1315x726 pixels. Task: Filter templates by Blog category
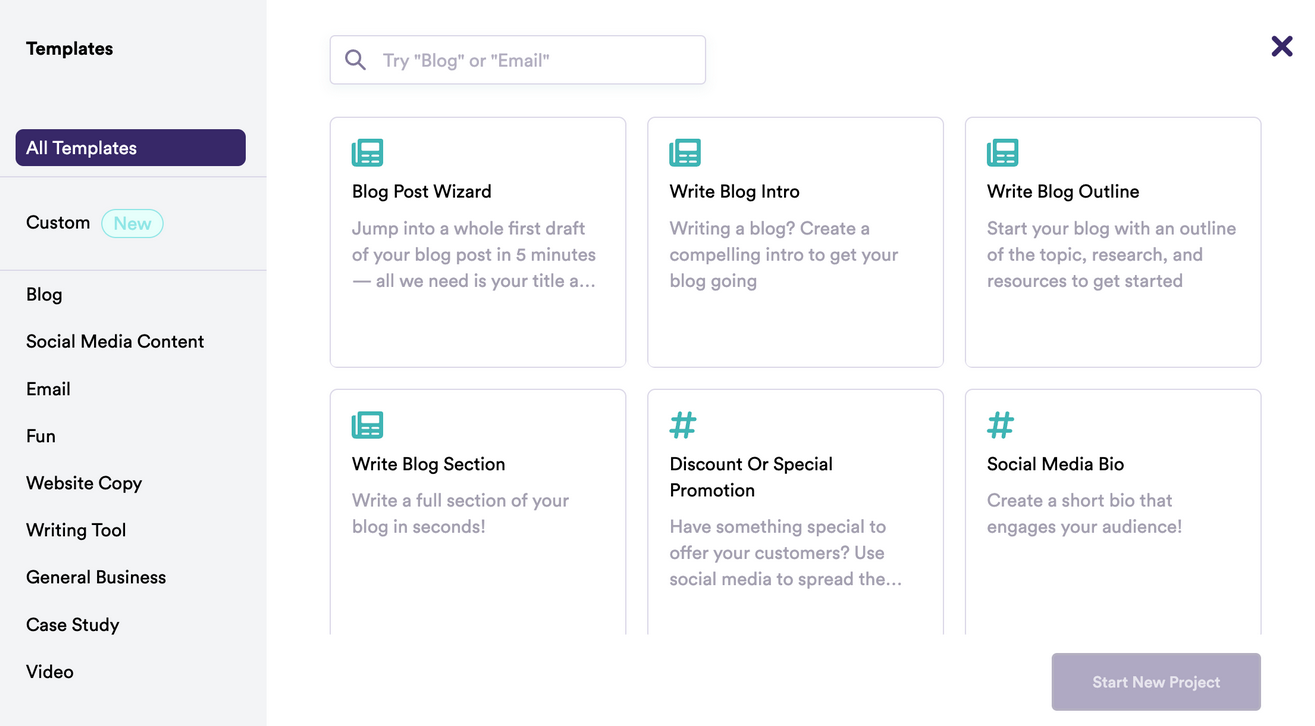[44, 295]
